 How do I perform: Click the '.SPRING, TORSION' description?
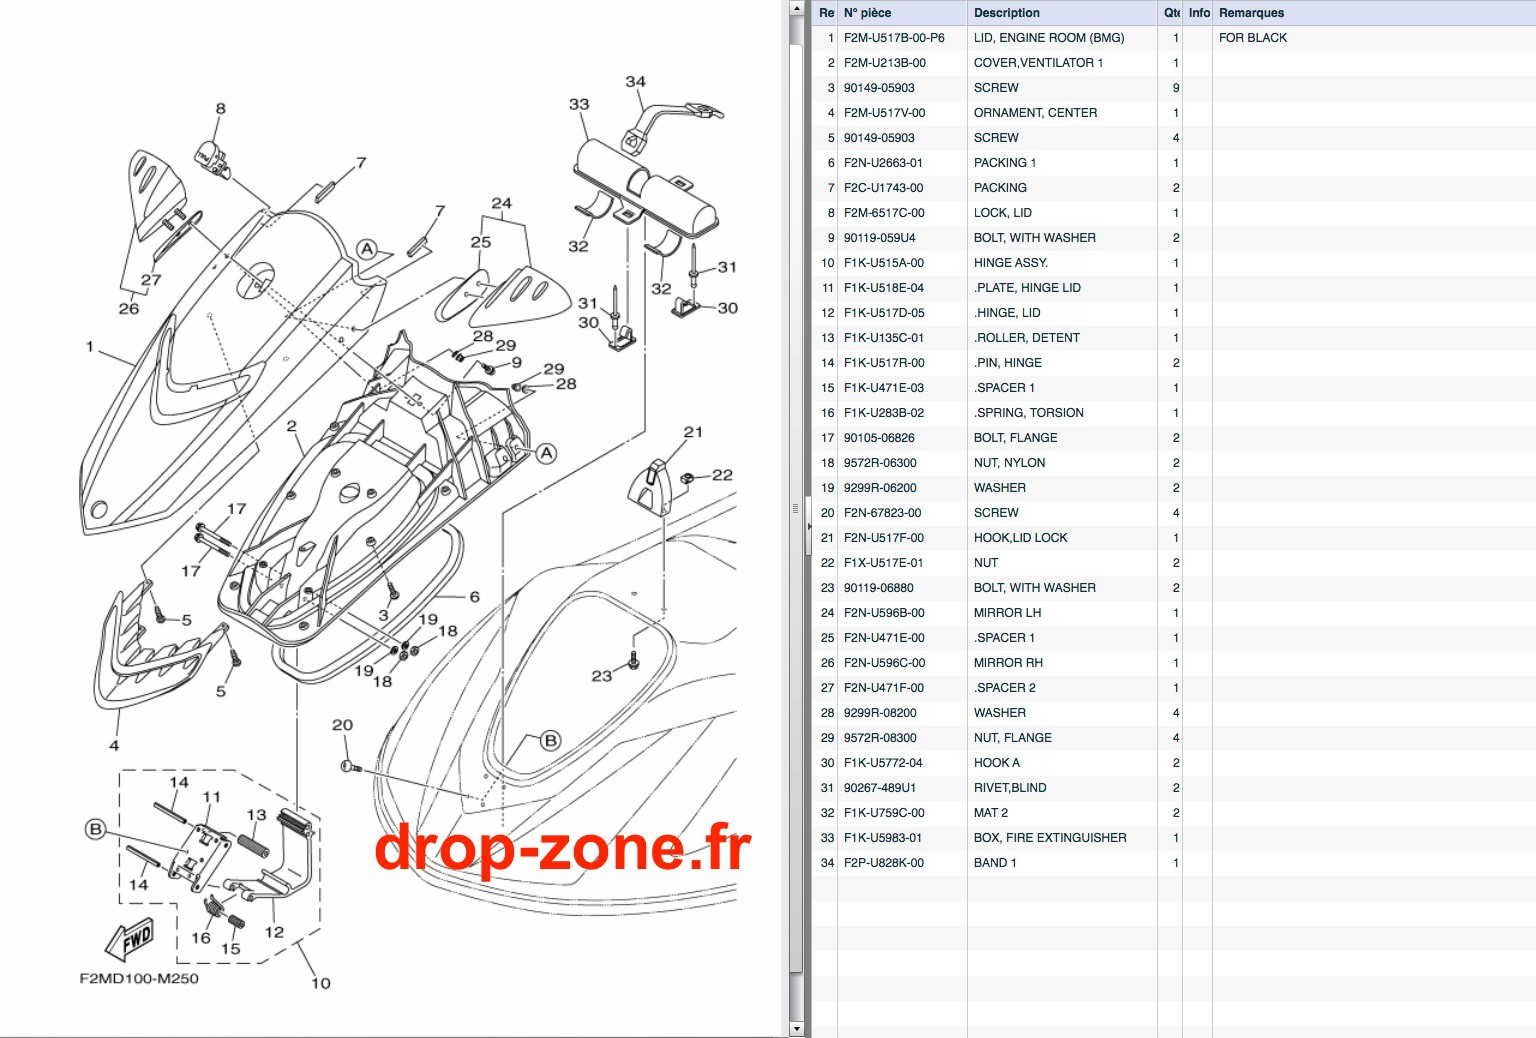[1029, 413]
